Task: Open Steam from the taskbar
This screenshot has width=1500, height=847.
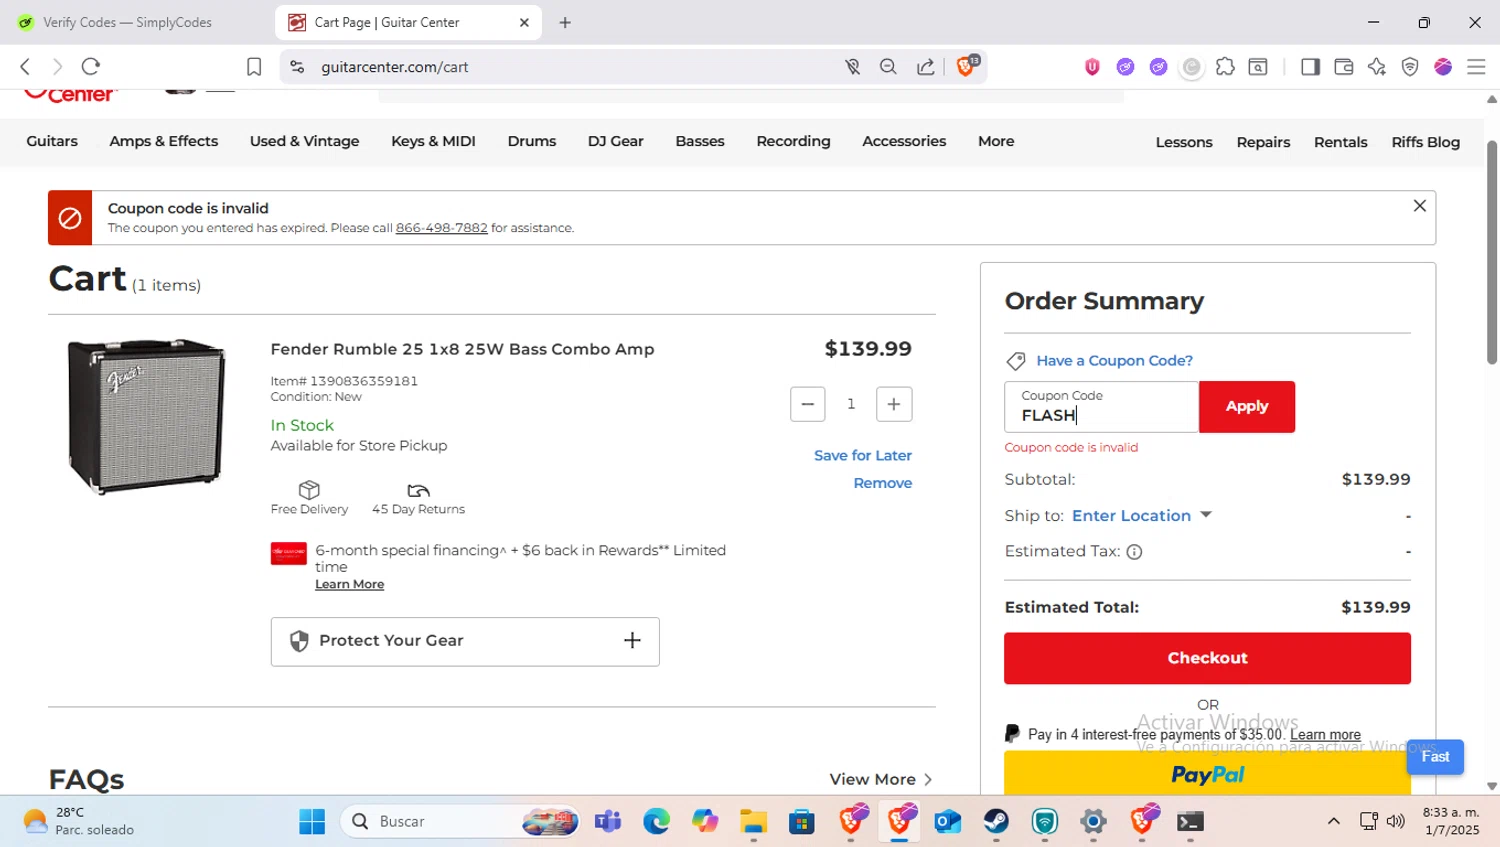Action: pos(996,821)
